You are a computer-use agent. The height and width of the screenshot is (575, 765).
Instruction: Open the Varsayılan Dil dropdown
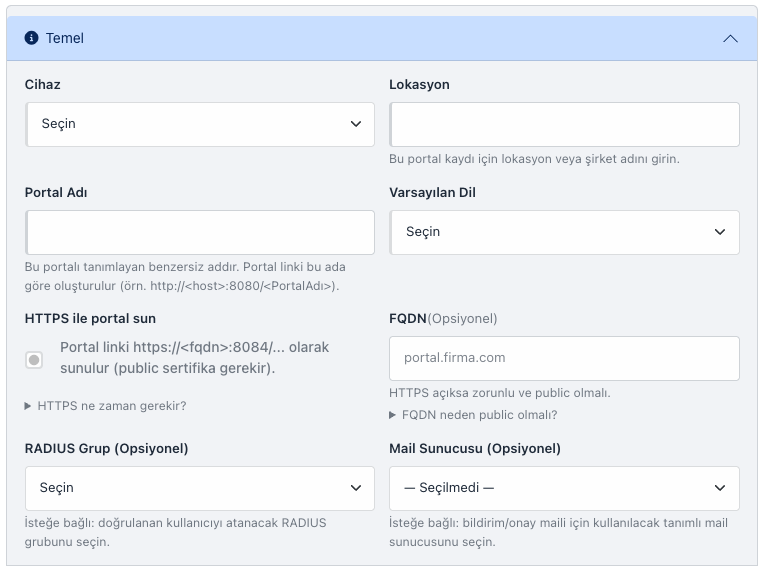(x=564, y=232)
